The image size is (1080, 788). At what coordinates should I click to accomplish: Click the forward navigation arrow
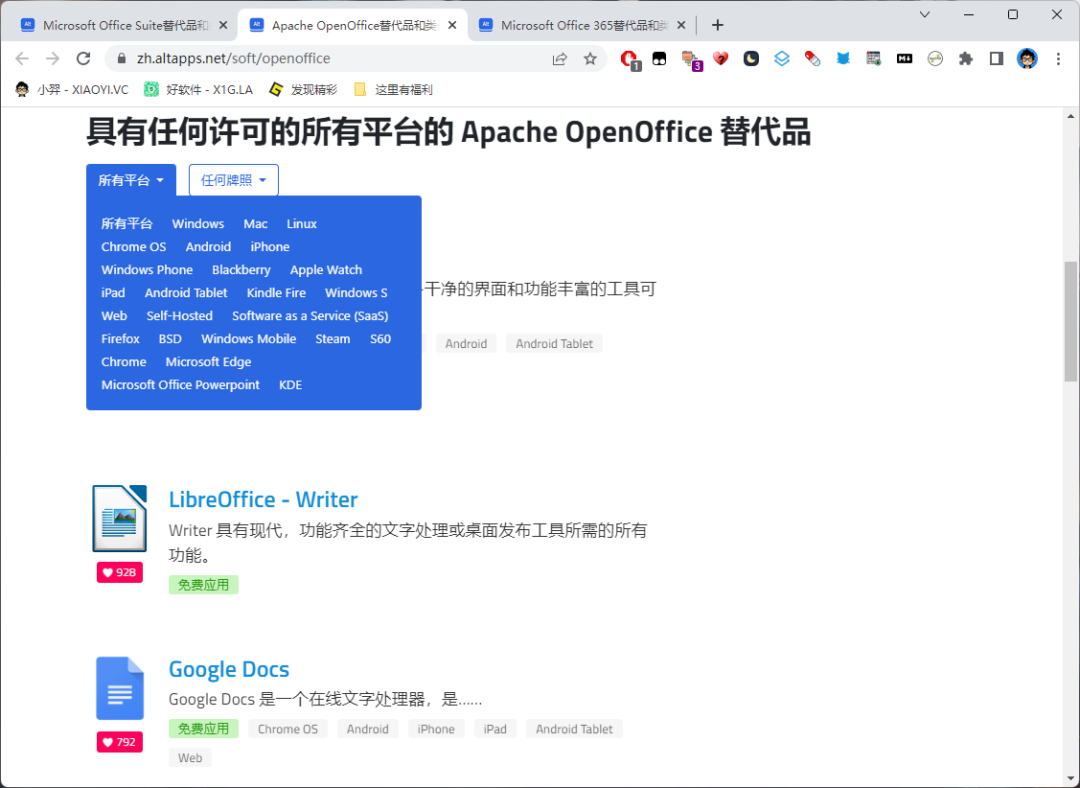pyautogui.click(x=52, y=59)
